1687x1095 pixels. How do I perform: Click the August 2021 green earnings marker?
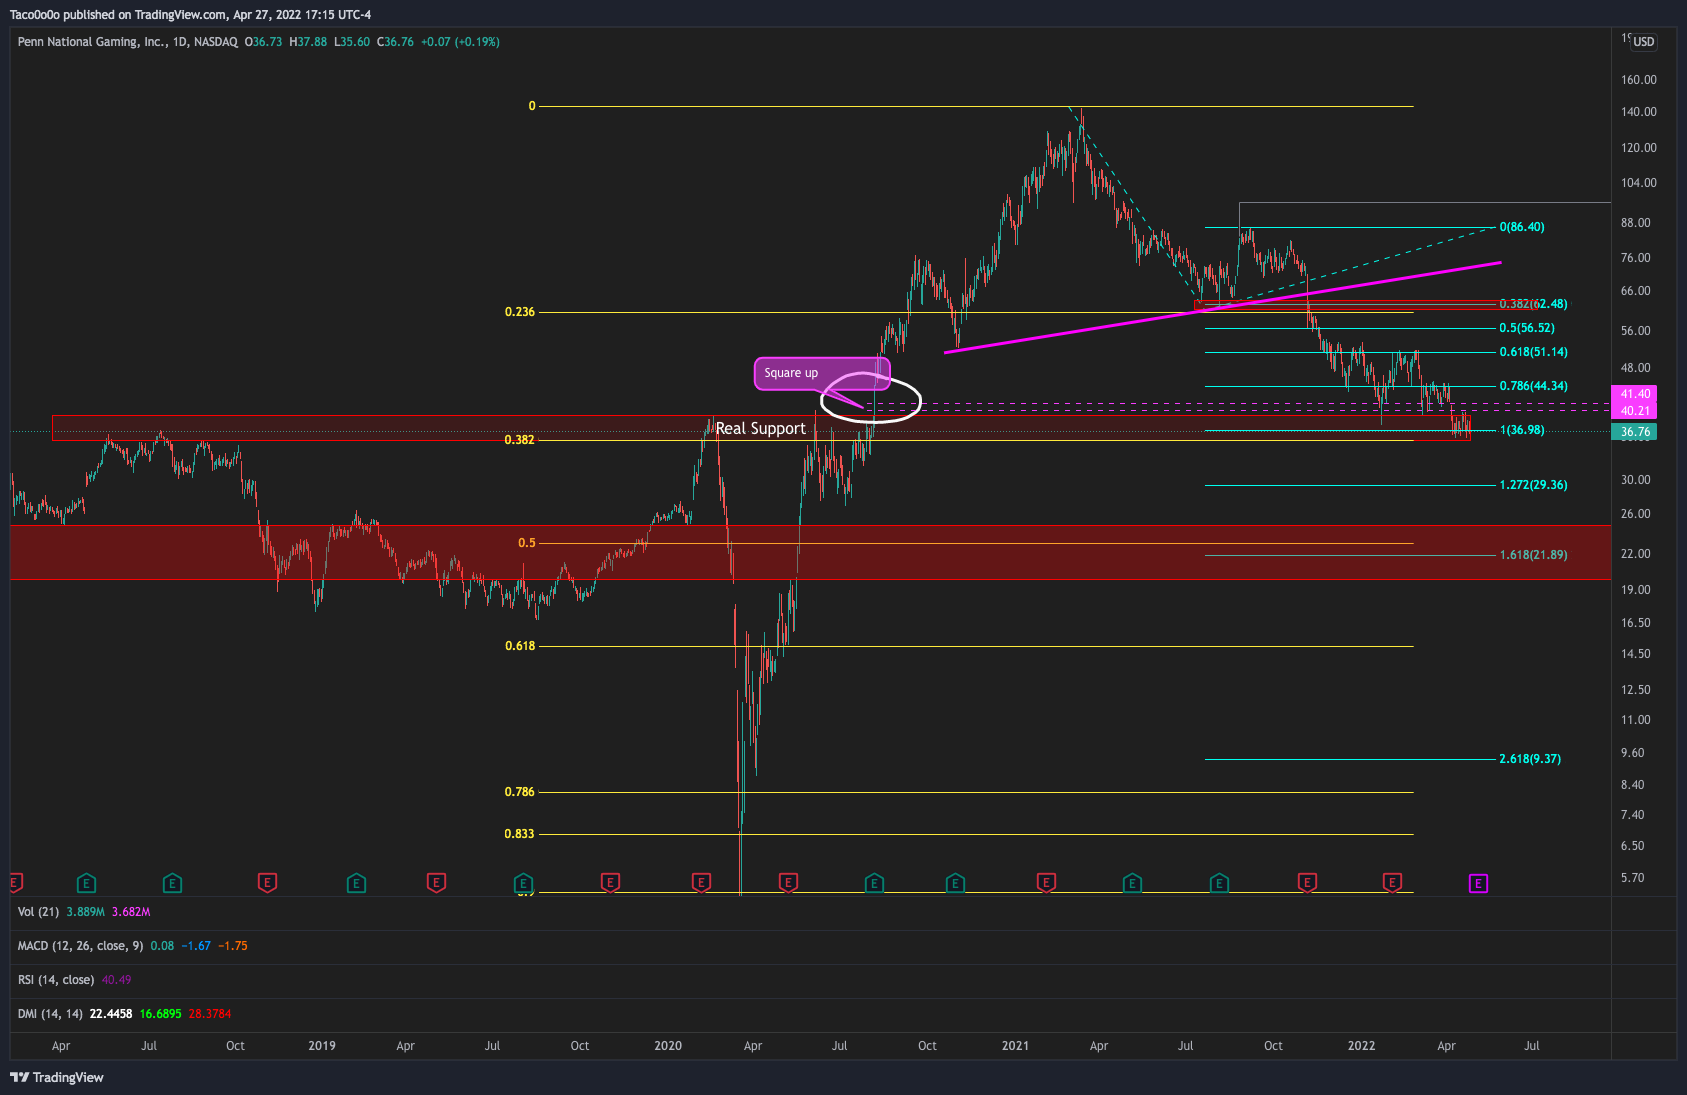point(1219,883)
